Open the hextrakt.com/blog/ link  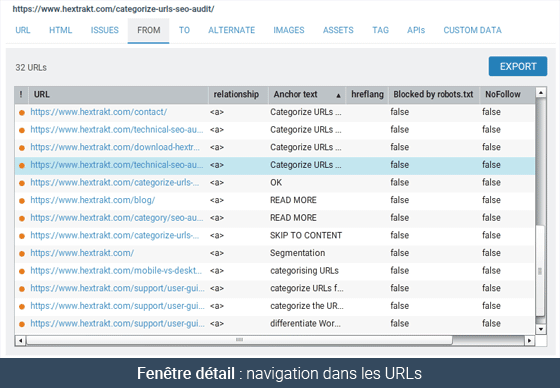(x=92, y=200)
